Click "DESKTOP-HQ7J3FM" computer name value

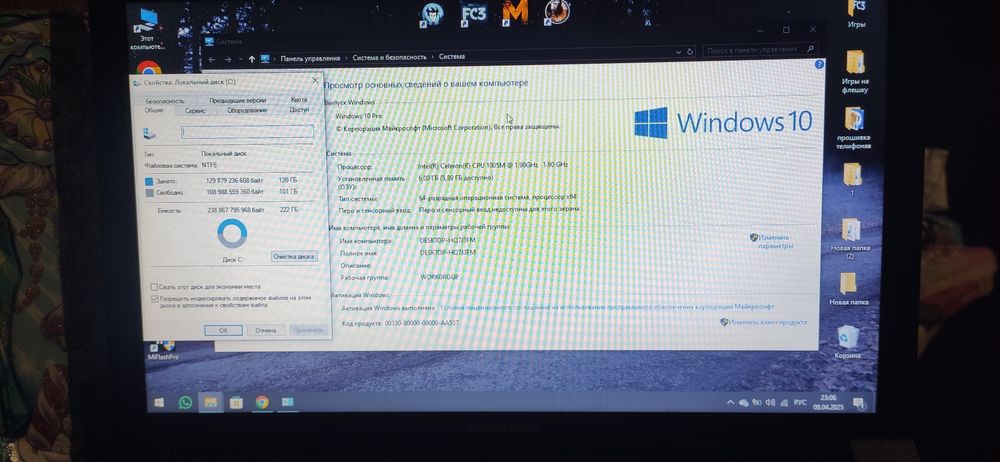pyautogui.click(x=448, y=241)
